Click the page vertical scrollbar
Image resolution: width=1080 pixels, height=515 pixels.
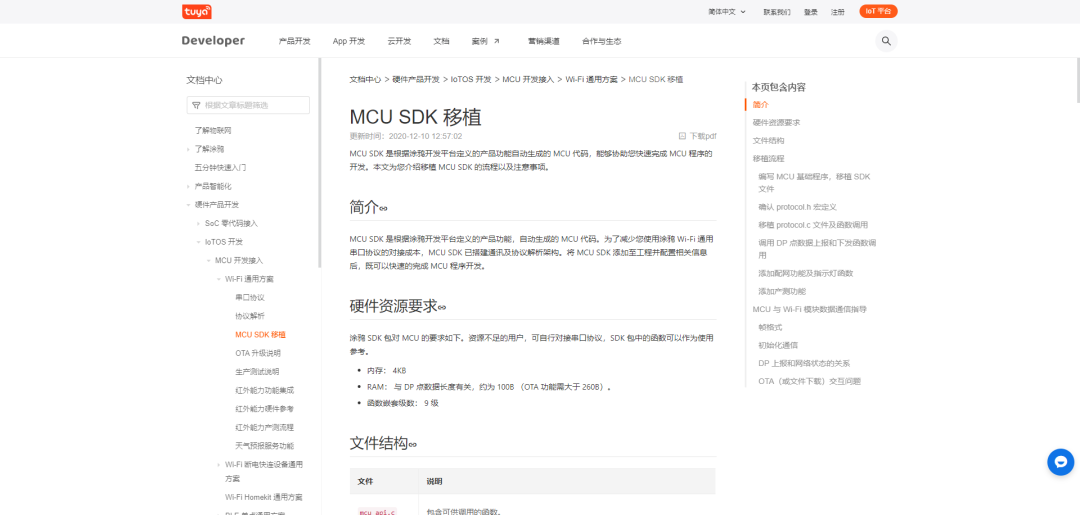[x=1077, y=80]
